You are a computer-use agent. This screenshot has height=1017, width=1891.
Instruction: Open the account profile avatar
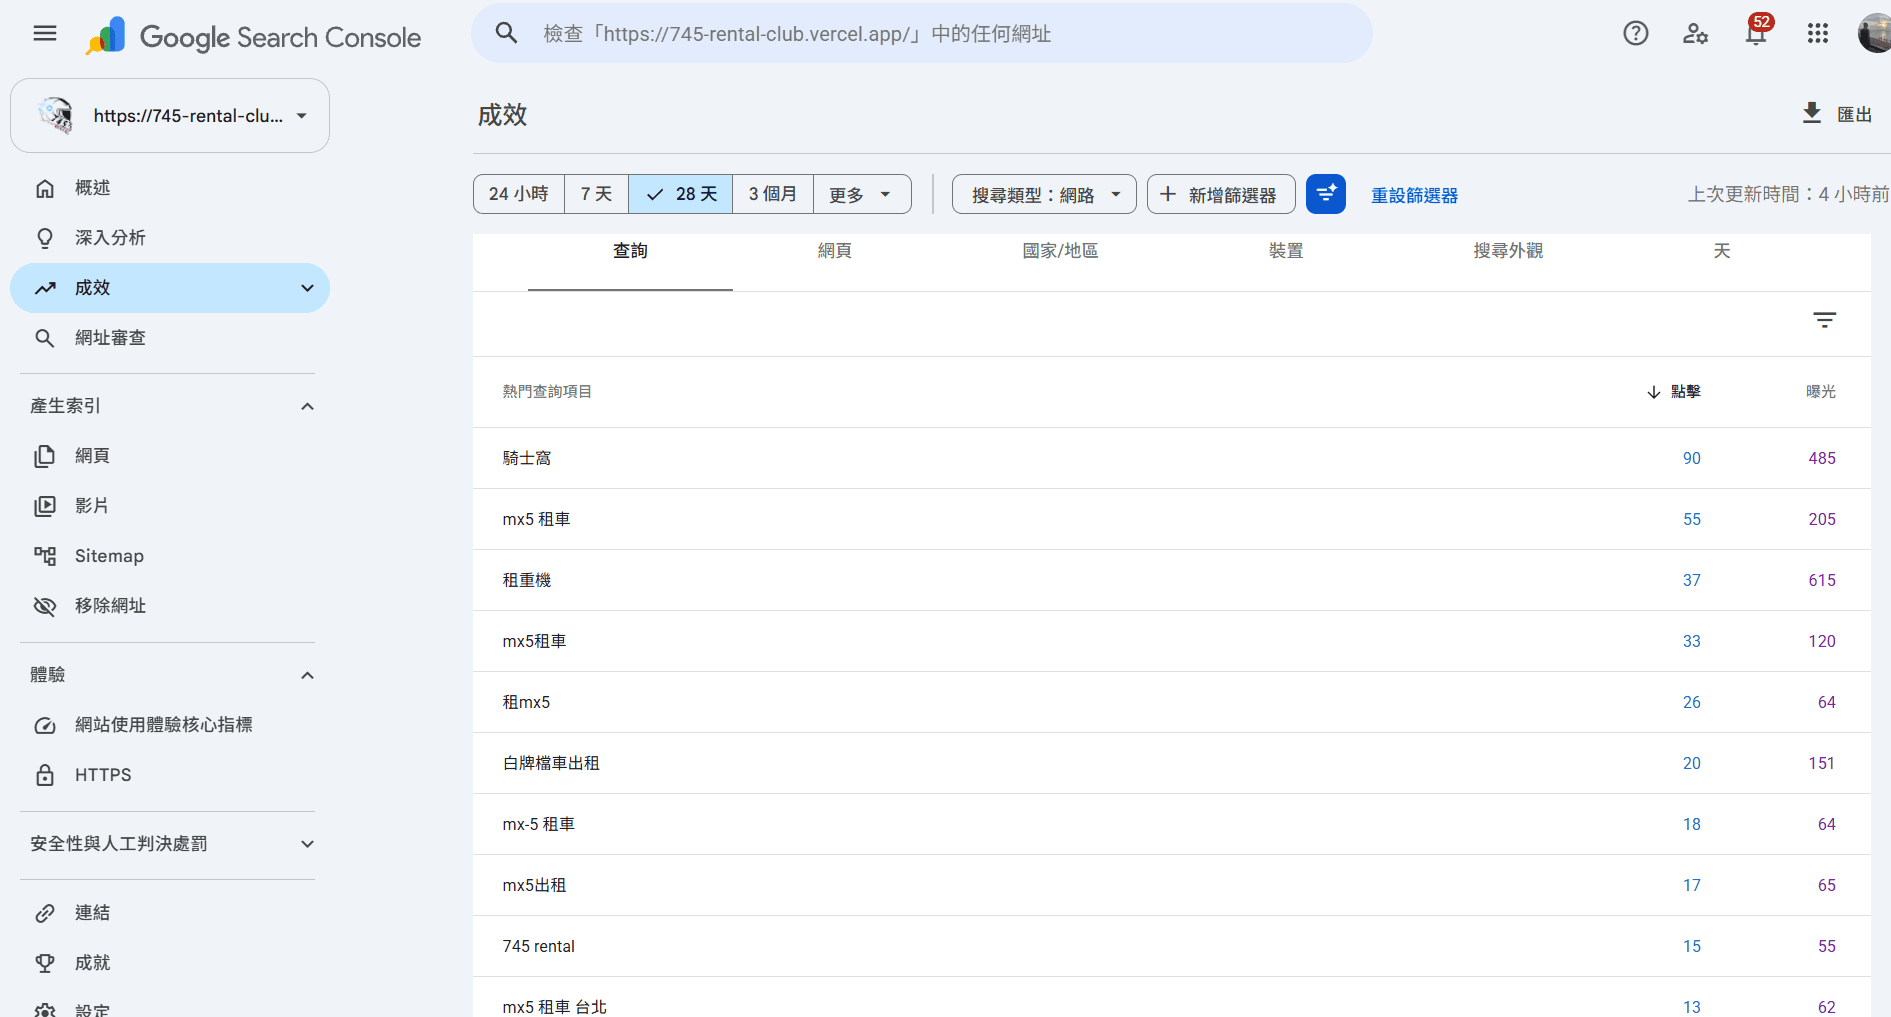pos(1874,34)
